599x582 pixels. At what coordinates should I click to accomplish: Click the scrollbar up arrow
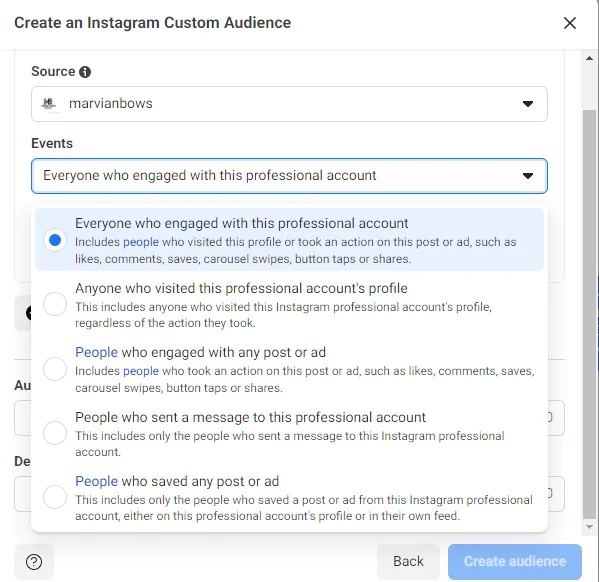[x=589, y=58]
